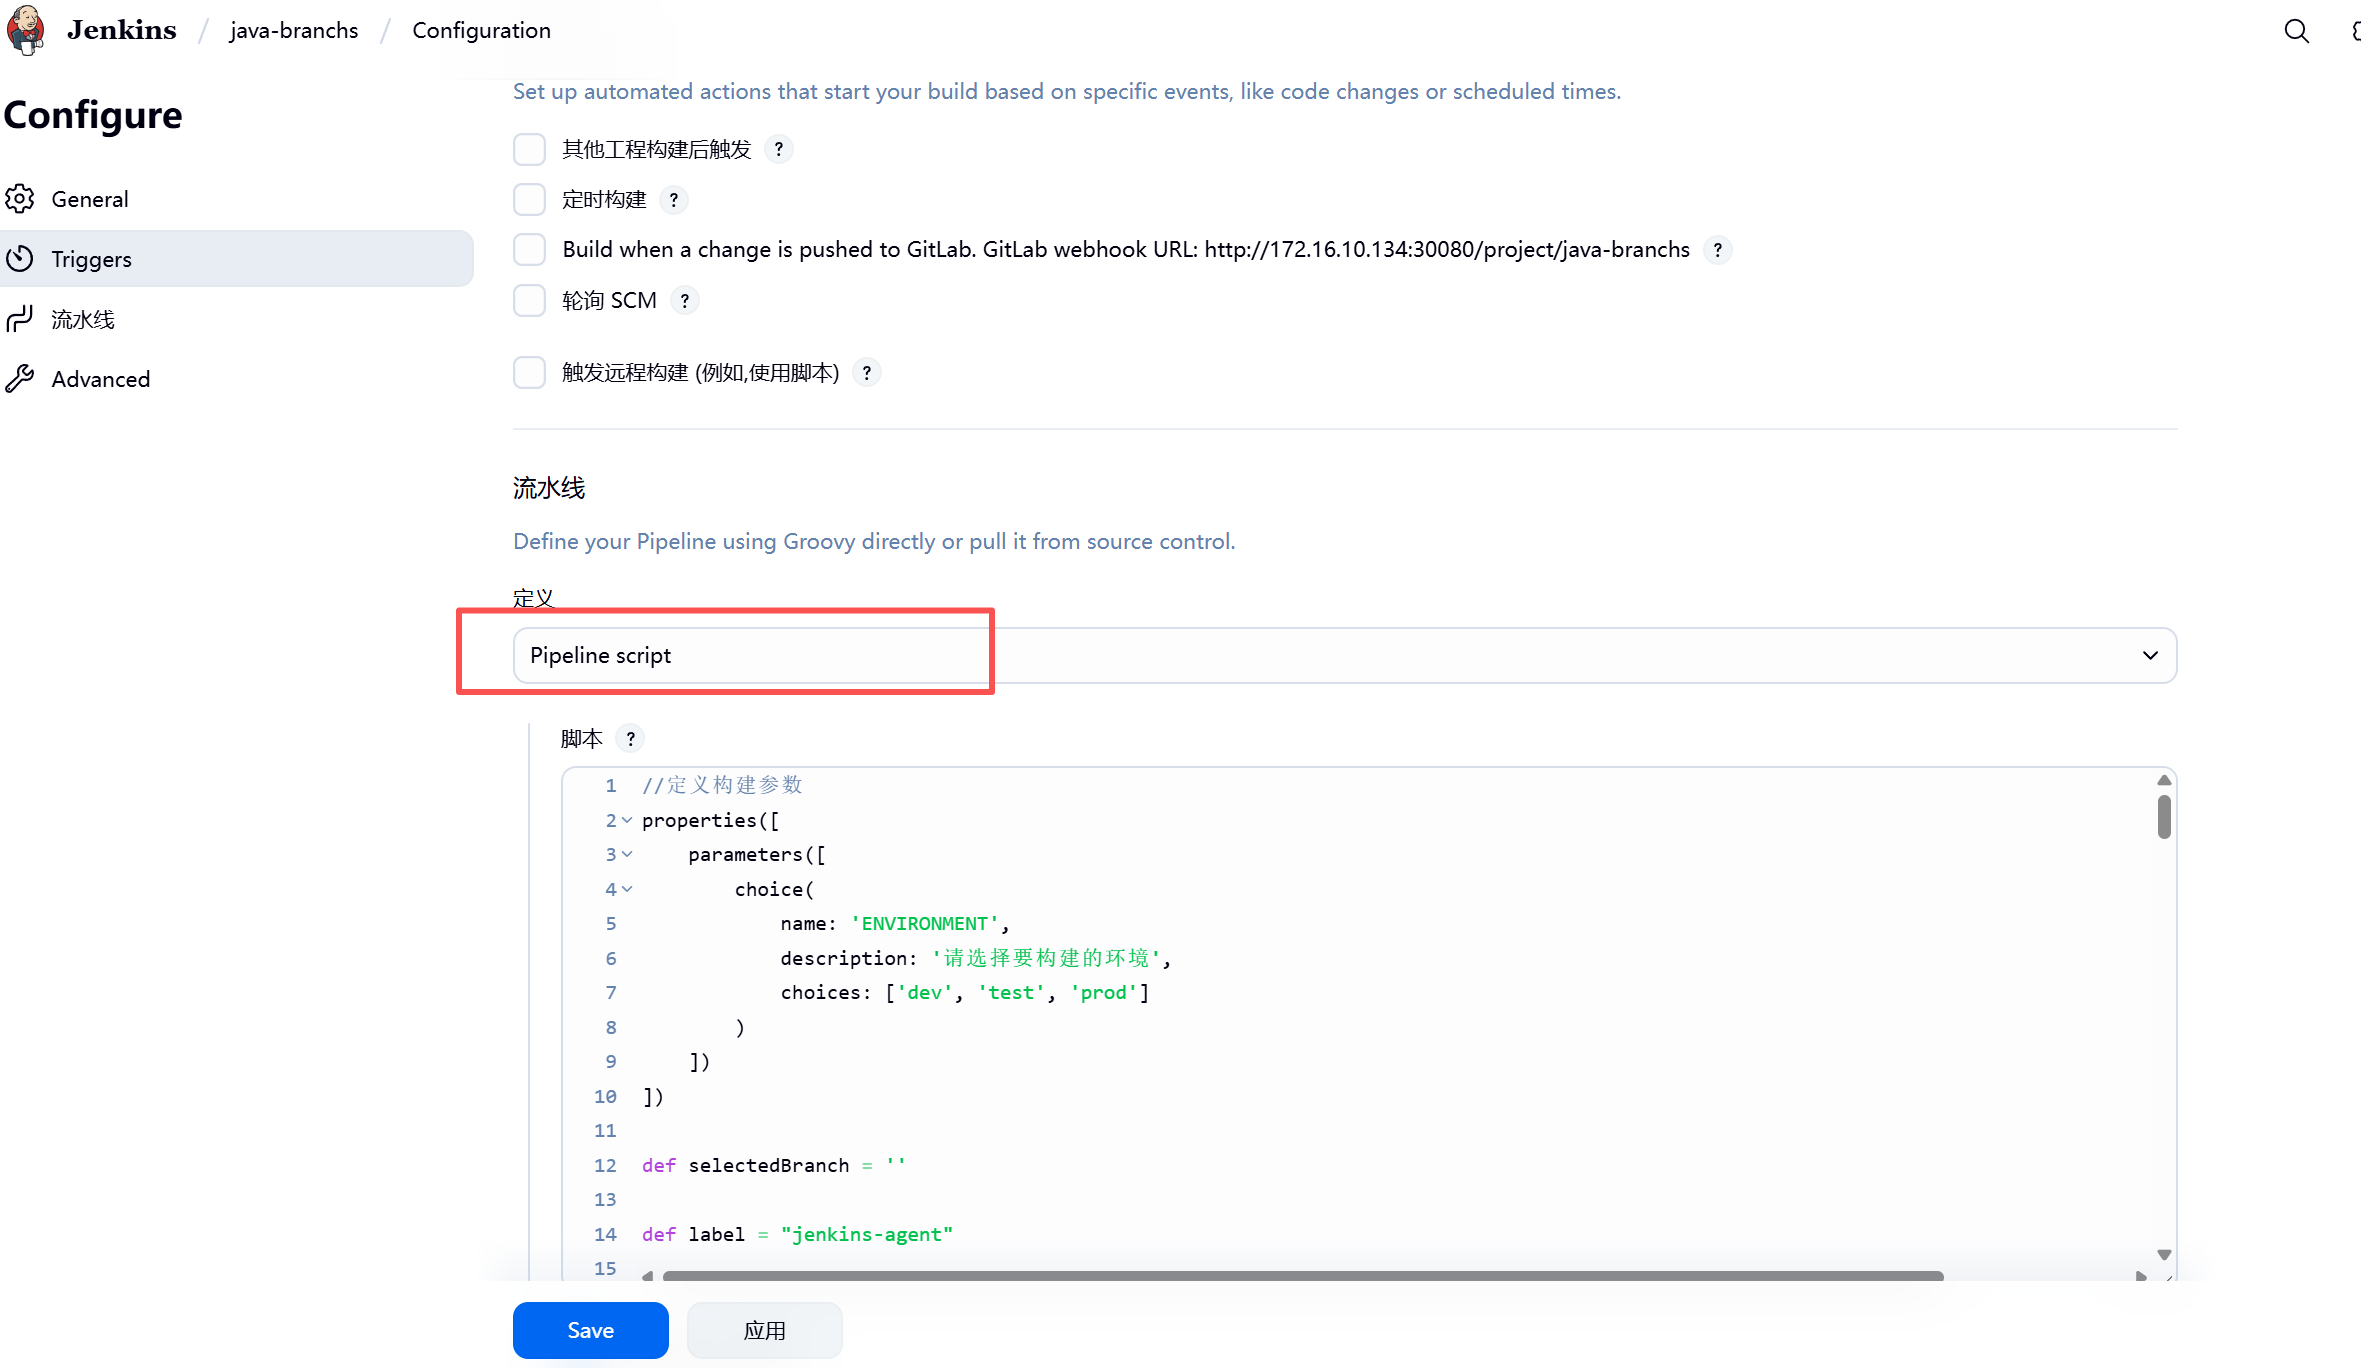The height and width of the screenshot is (1368, 2361).
Task: Check the 轮询 SCM trigger option
Action: pyautogui.click(x=529, y=301)
